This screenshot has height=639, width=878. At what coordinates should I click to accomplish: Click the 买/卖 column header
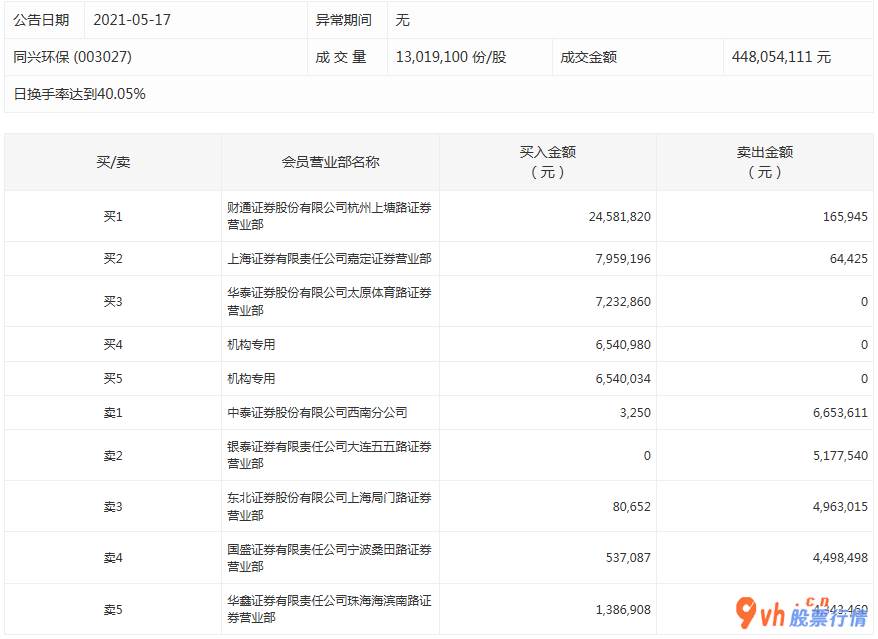113,162
